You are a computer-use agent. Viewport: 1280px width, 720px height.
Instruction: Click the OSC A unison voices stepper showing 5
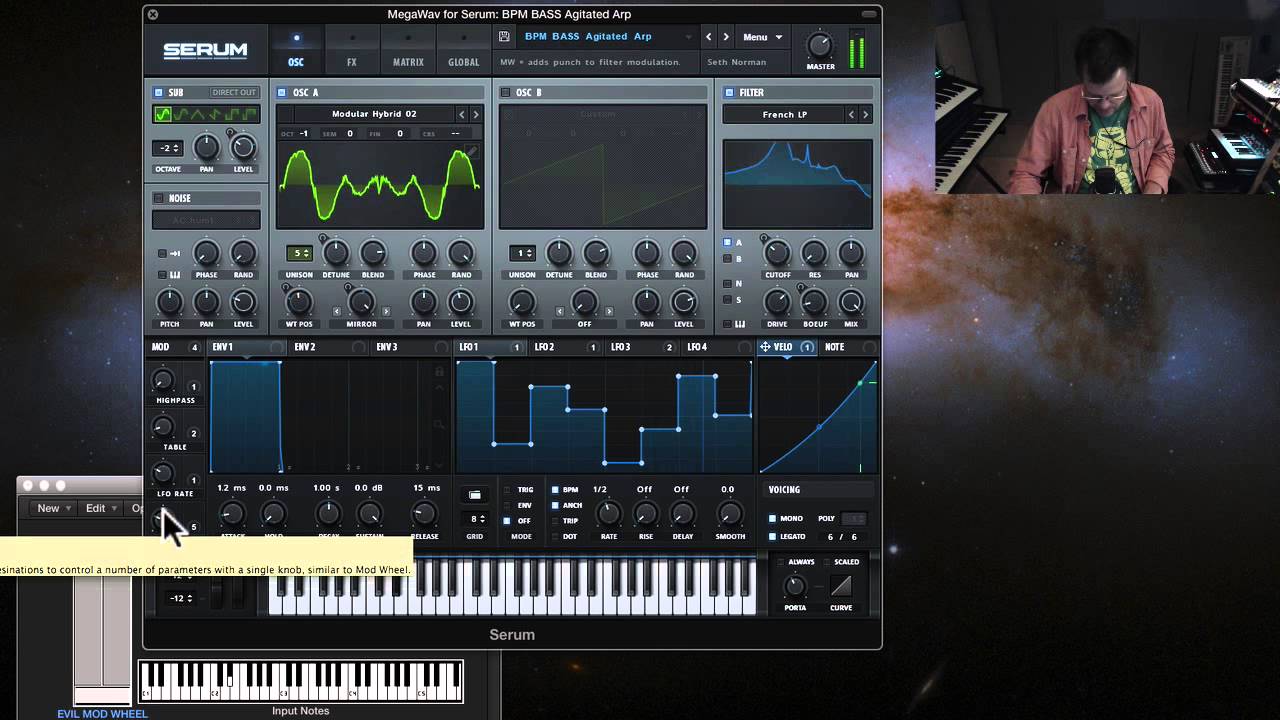coord(298,254)
